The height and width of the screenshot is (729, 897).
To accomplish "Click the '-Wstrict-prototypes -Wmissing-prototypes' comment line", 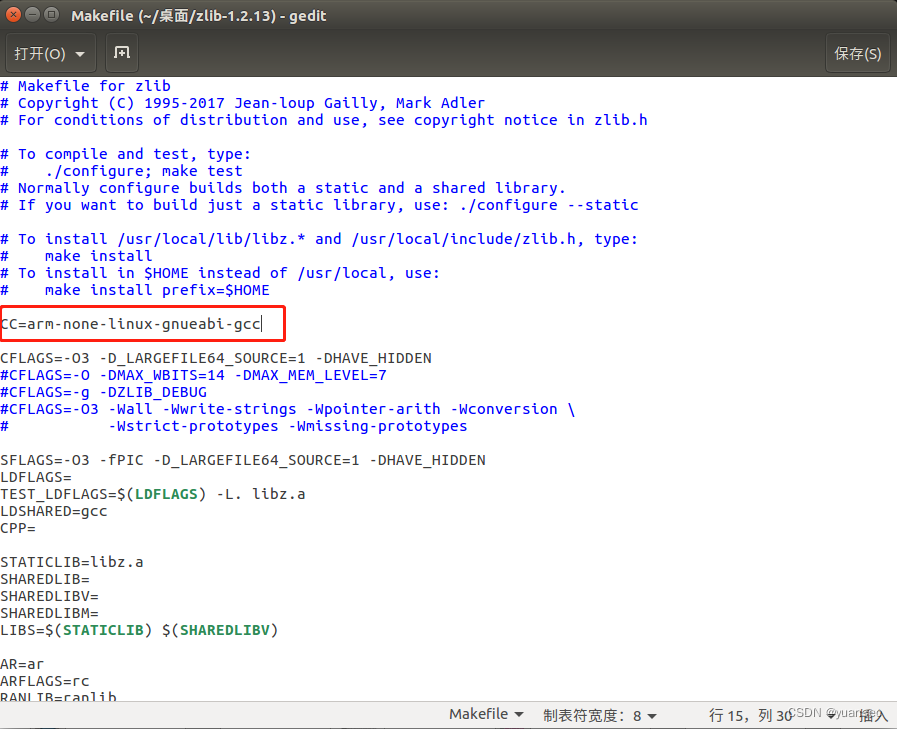I will [x=234, y=426].
